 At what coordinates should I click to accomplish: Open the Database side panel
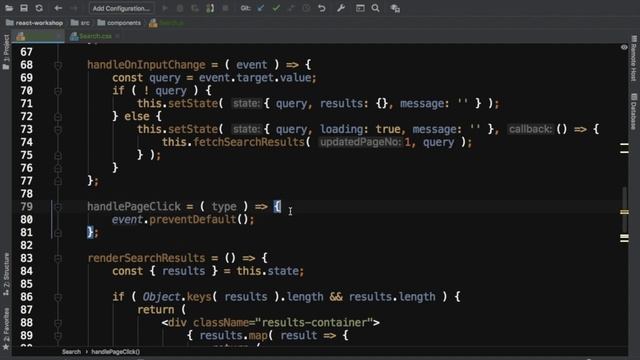(633, 111)
